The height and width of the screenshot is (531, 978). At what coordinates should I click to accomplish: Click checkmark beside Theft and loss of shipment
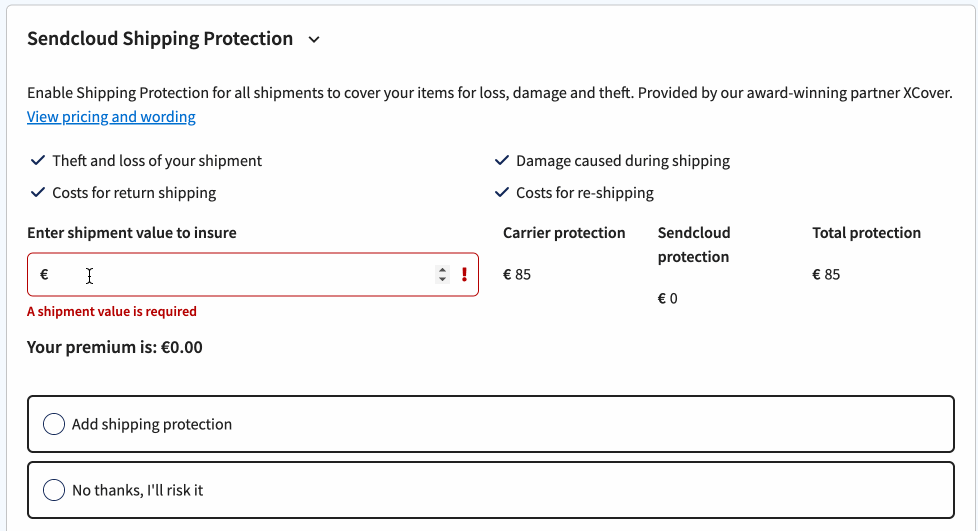click(38, 160)
